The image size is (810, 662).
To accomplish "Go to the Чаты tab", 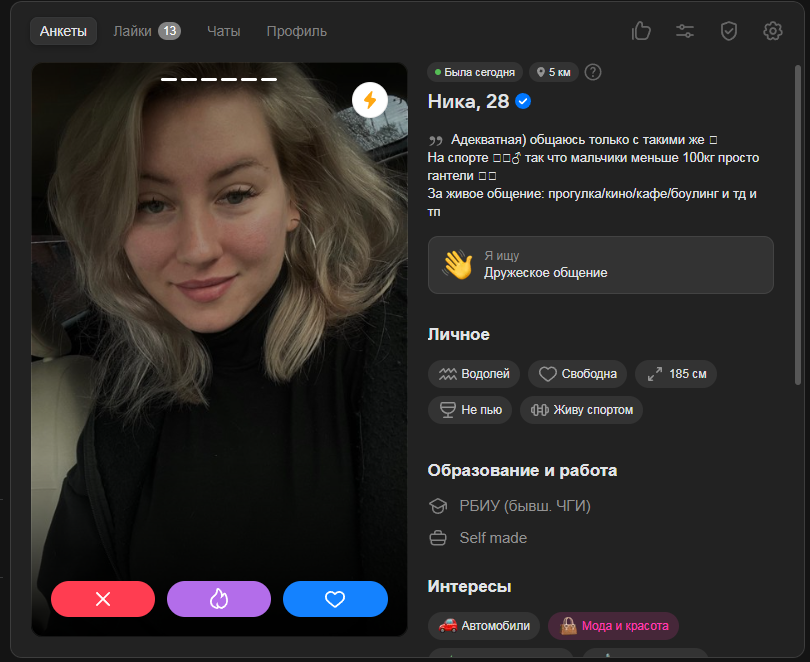I will tap(223, 31).
